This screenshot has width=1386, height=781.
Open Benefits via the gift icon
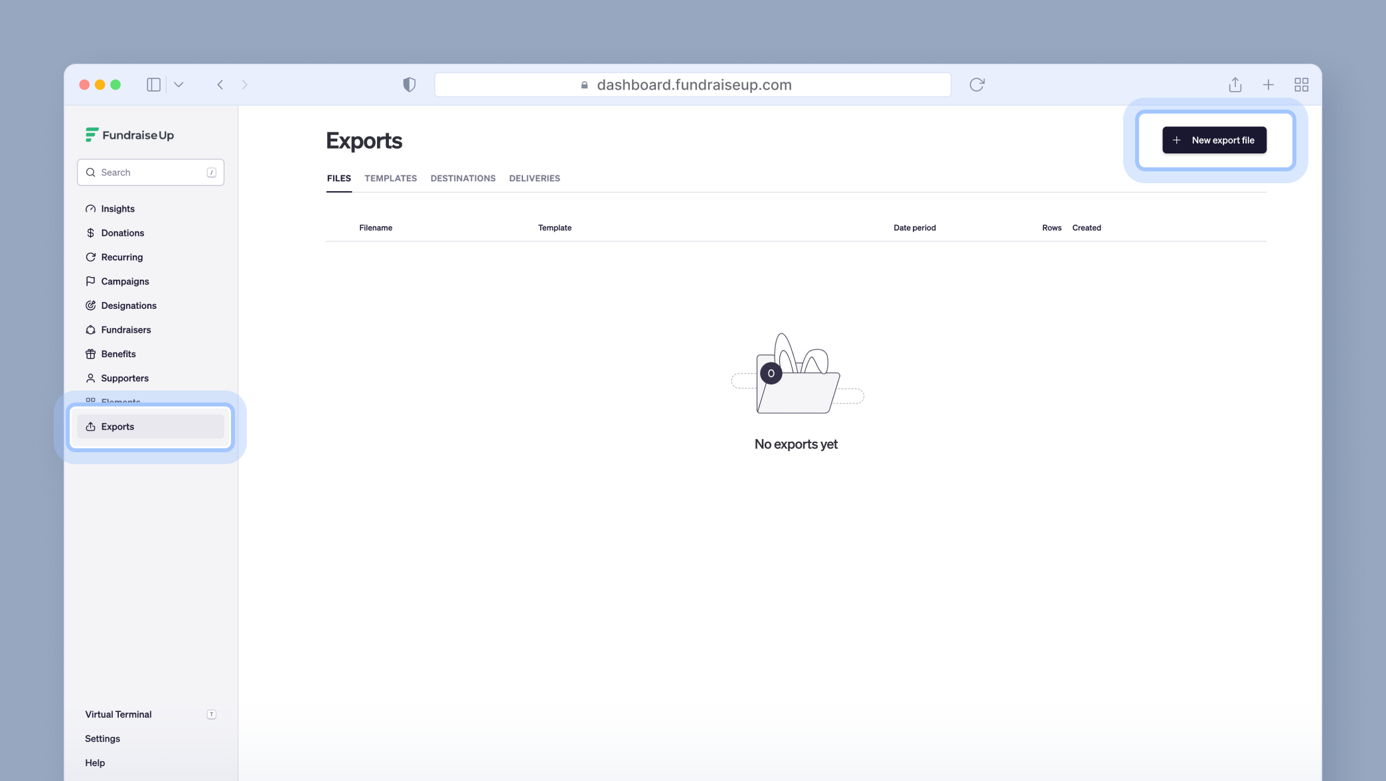click(91, 353)
